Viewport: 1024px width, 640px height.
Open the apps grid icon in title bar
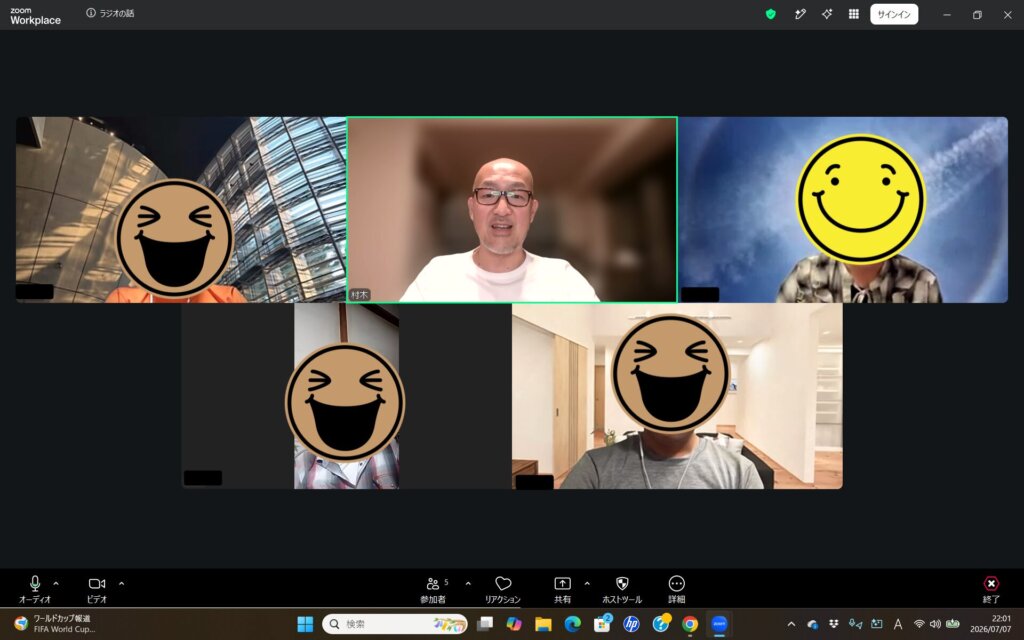[854, 14]
